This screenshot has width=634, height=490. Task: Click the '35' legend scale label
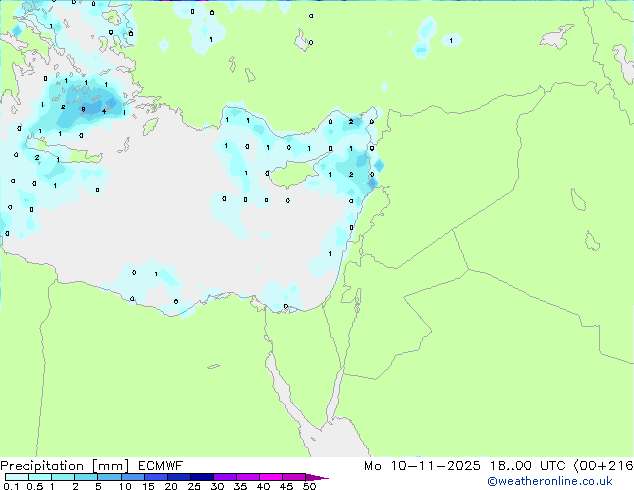240,486
